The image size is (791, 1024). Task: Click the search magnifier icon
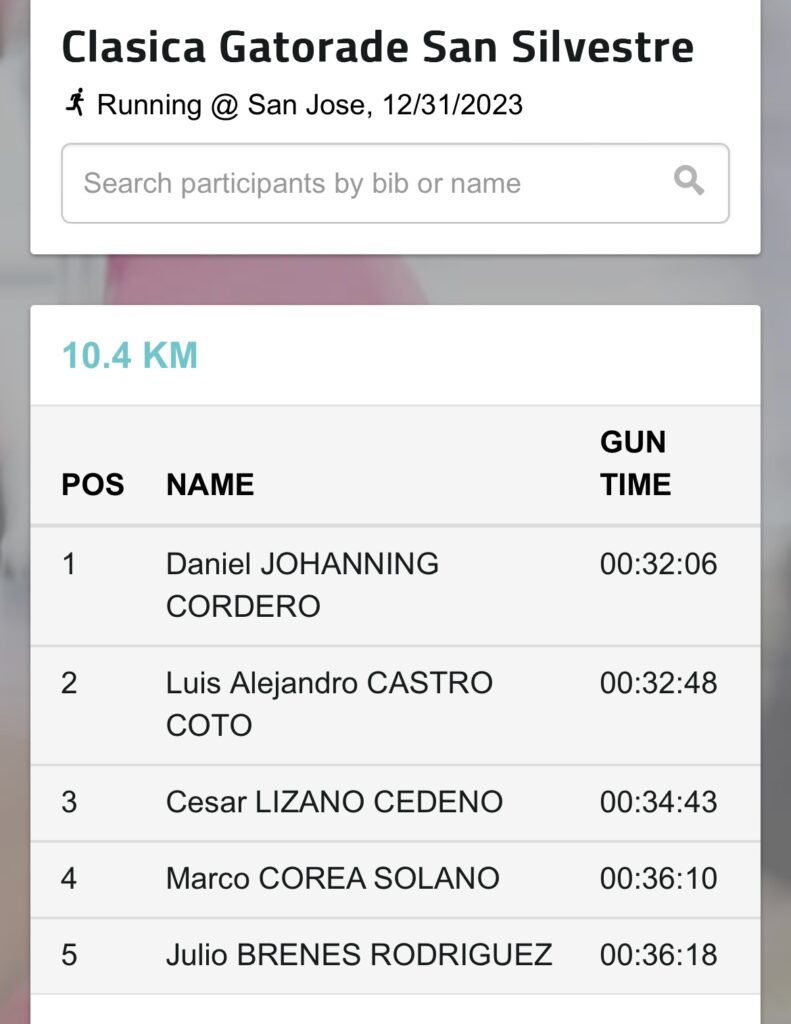[x=689, y=181]
